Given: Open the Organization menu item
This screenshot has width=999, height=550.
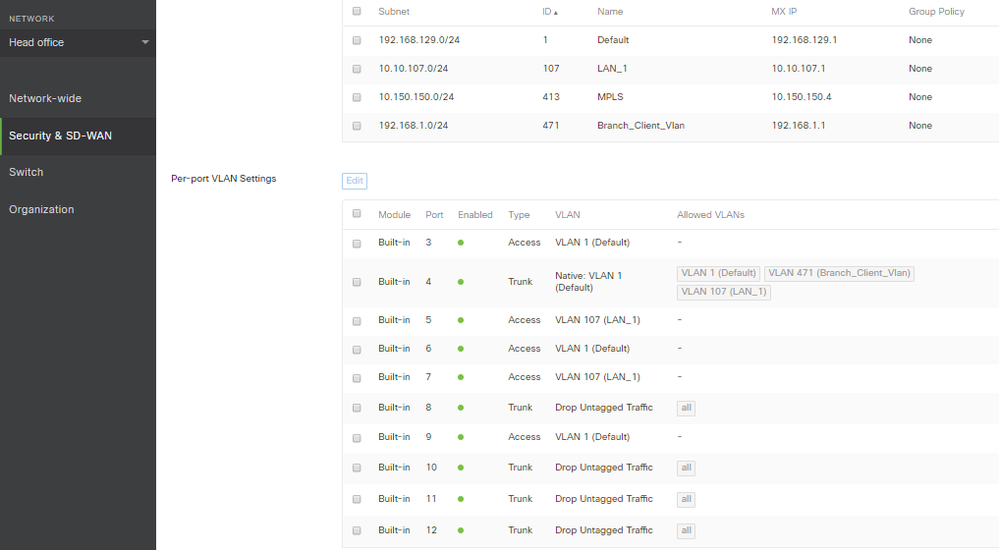Looking at the screenshot, I should 41,209.
